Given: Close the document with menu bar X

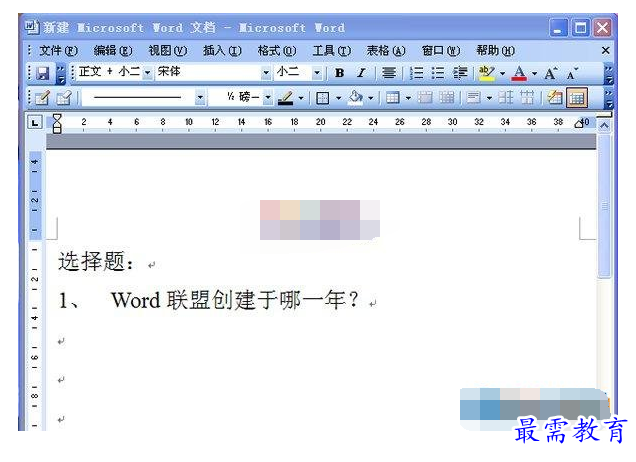Looking at the screenshot, I should (606, 50).
